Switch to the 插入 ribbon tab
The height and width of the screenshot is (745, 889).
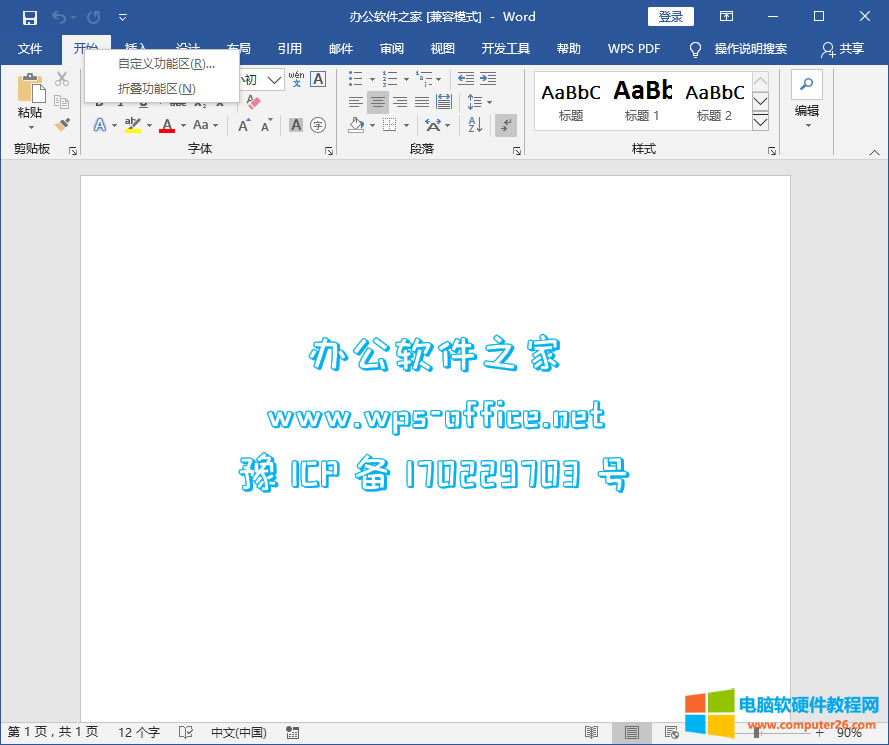tap(136, 47)
